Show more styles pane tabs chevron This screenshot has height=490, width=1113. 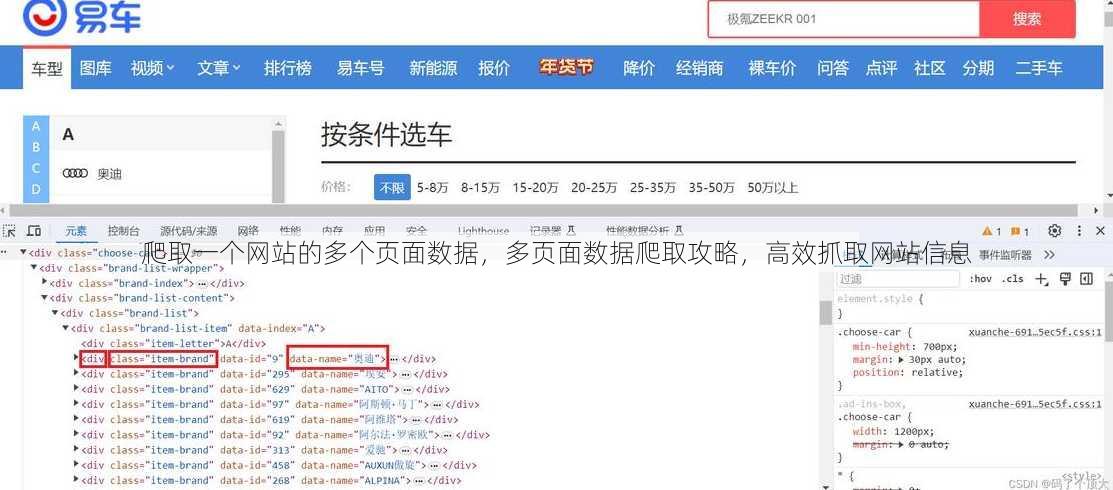point(1050,254)
